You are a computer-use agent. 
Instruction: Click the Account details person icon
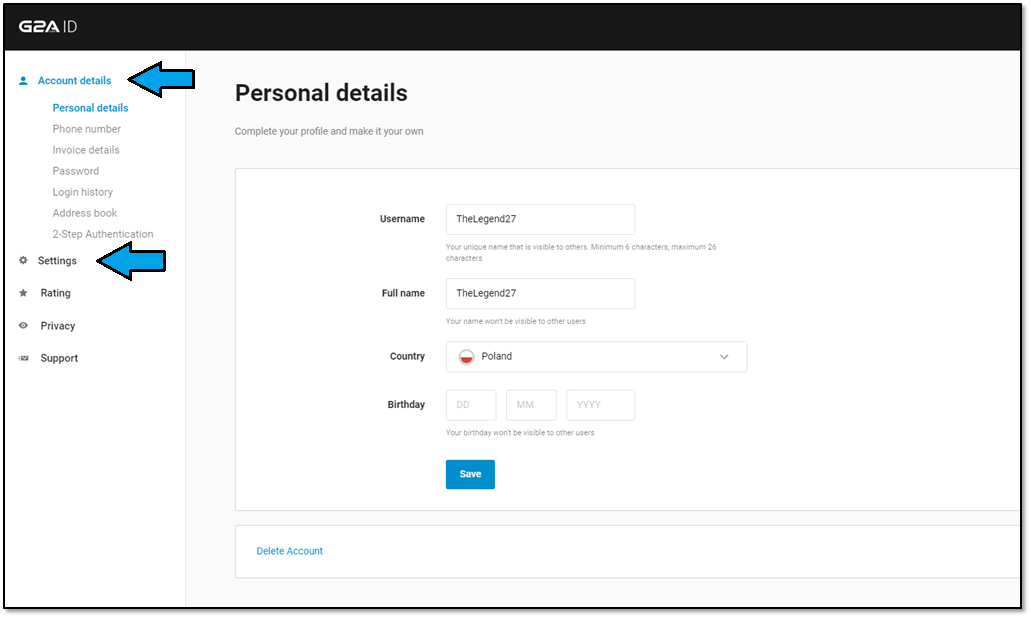(23, 81)
